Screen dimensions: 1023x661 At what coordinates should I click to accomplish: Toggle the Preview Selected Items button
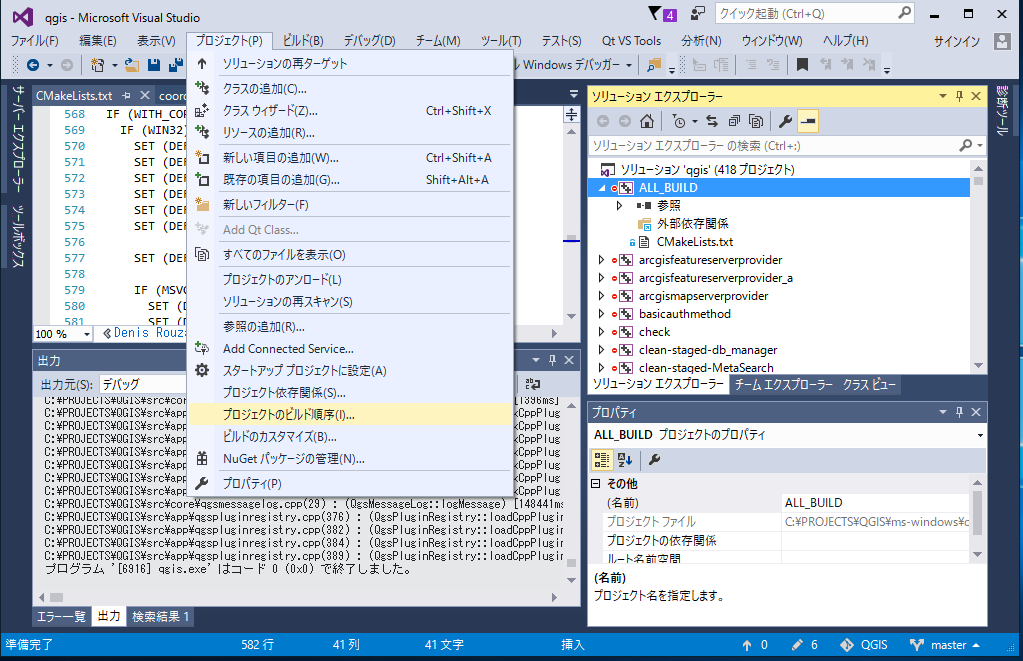coord(808,122)
